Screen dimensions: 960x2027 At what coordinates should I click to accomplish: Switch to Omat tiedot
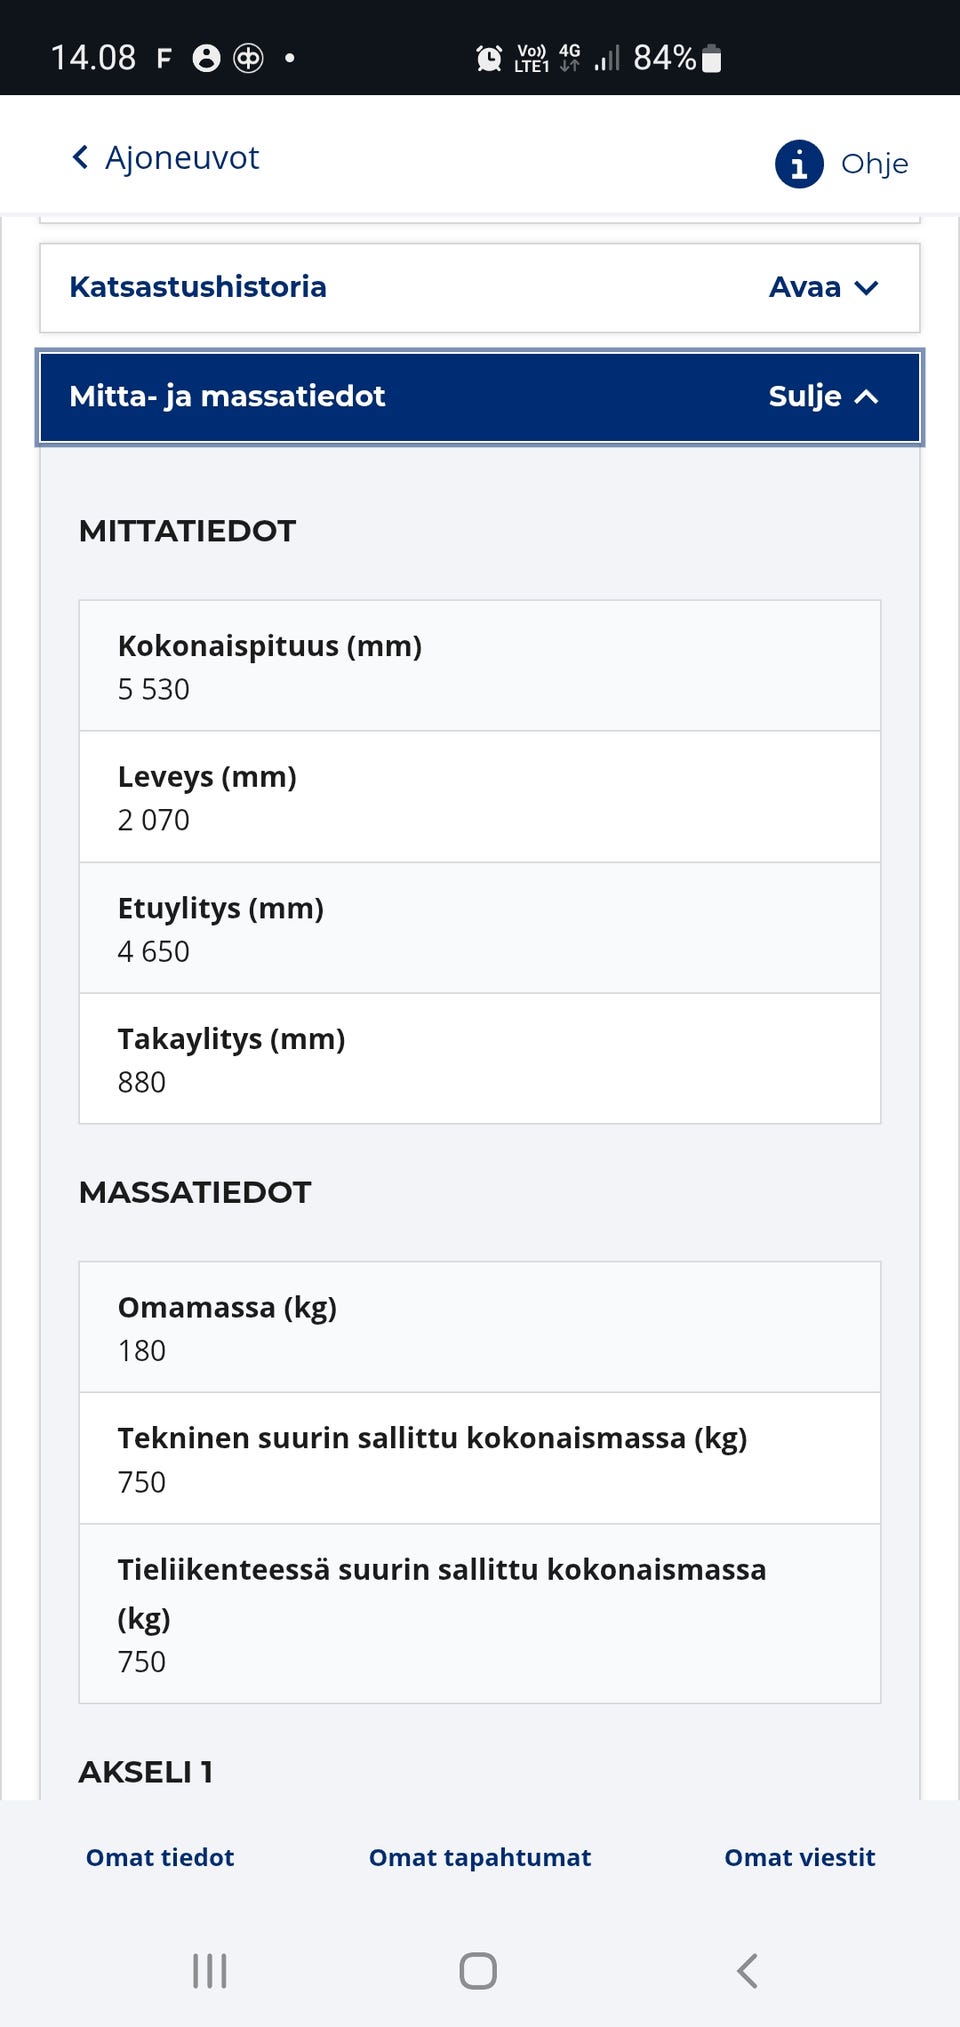[x=159, y=1857]
